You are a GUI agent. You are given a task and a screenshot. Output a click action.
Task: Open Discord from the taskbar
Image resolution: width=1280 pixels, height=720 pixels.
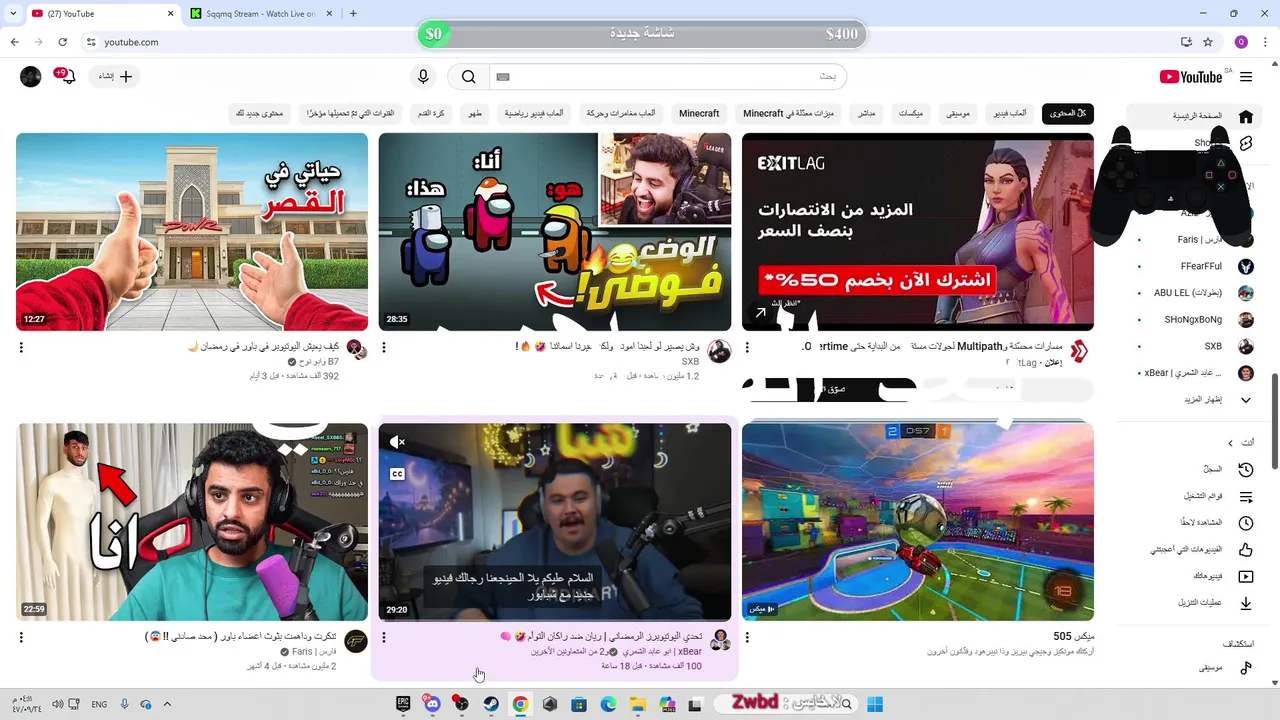(x=432, y=704)
